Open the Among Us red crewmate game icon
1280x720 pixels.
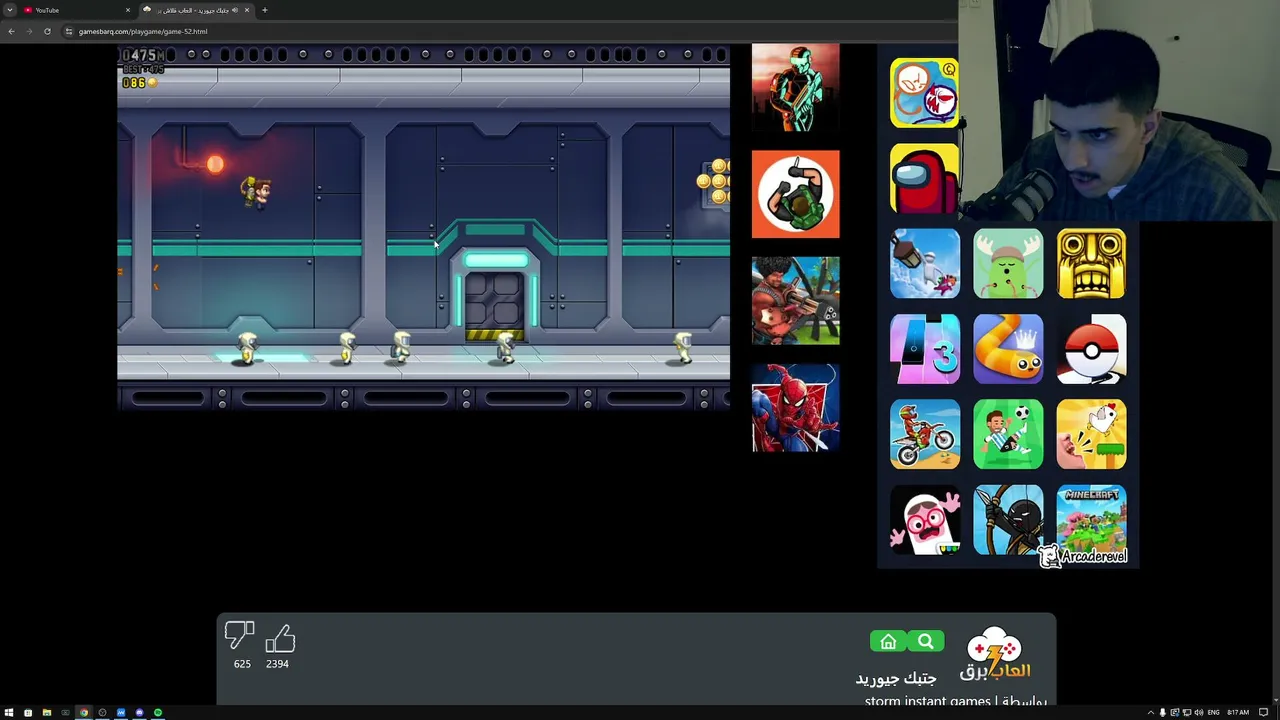point(924,178)
